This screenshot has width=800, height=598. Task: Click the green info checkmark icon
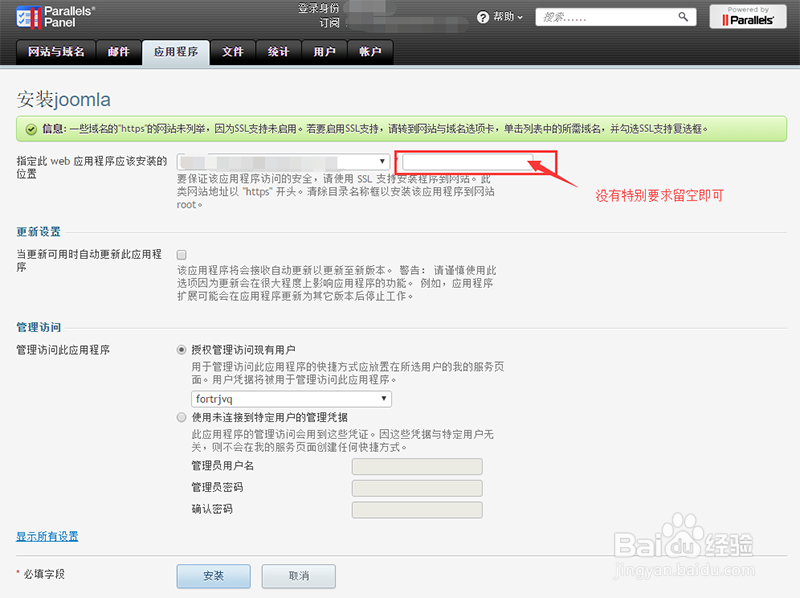[33, 128]
